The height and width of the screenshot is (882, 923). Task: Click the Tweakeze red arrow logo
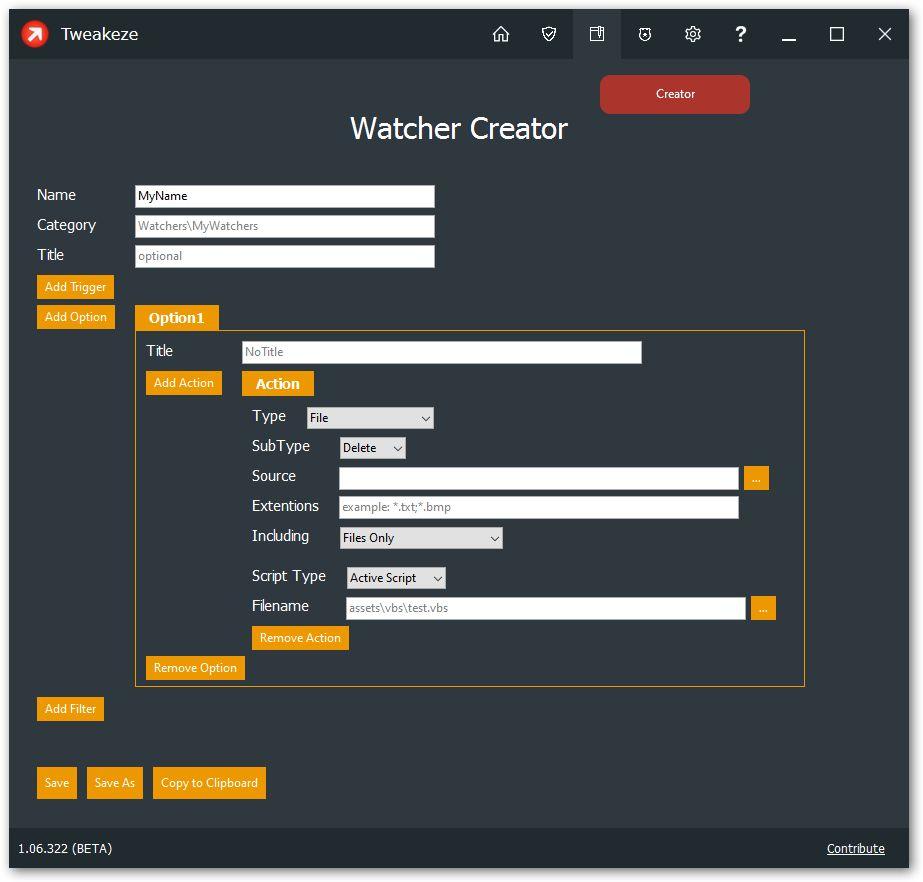click(x=35, y=34)
